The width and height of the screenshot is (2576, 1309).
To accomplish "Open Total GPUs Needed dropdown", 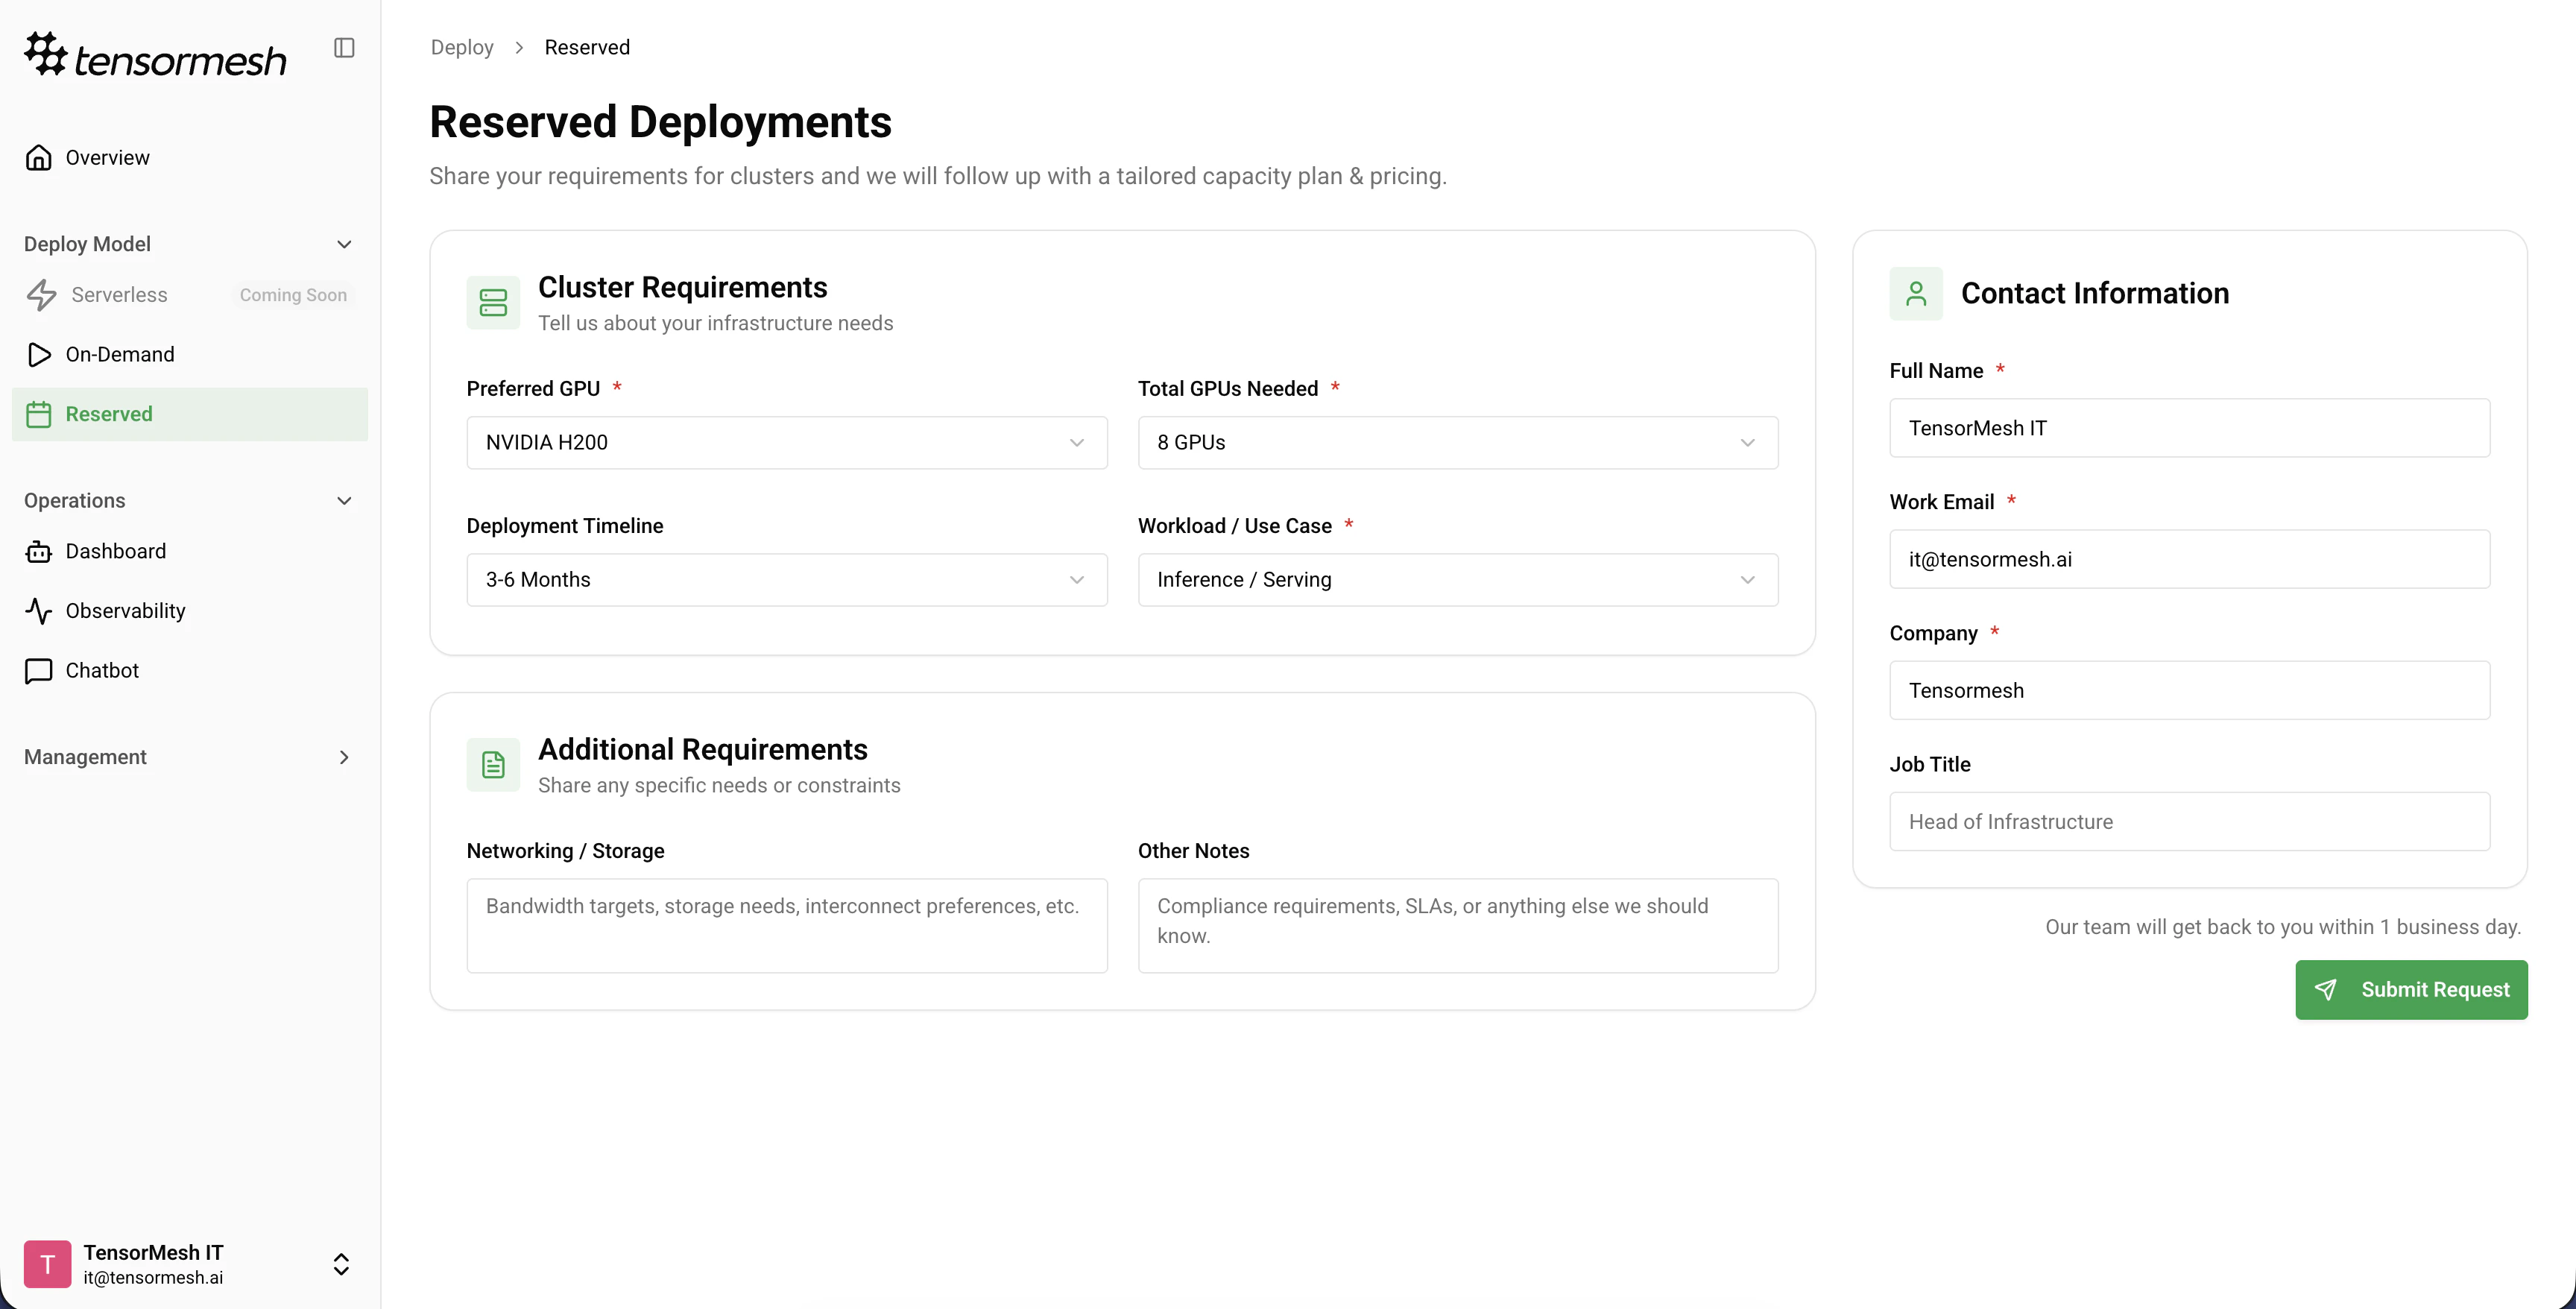I will point(1457,443).
